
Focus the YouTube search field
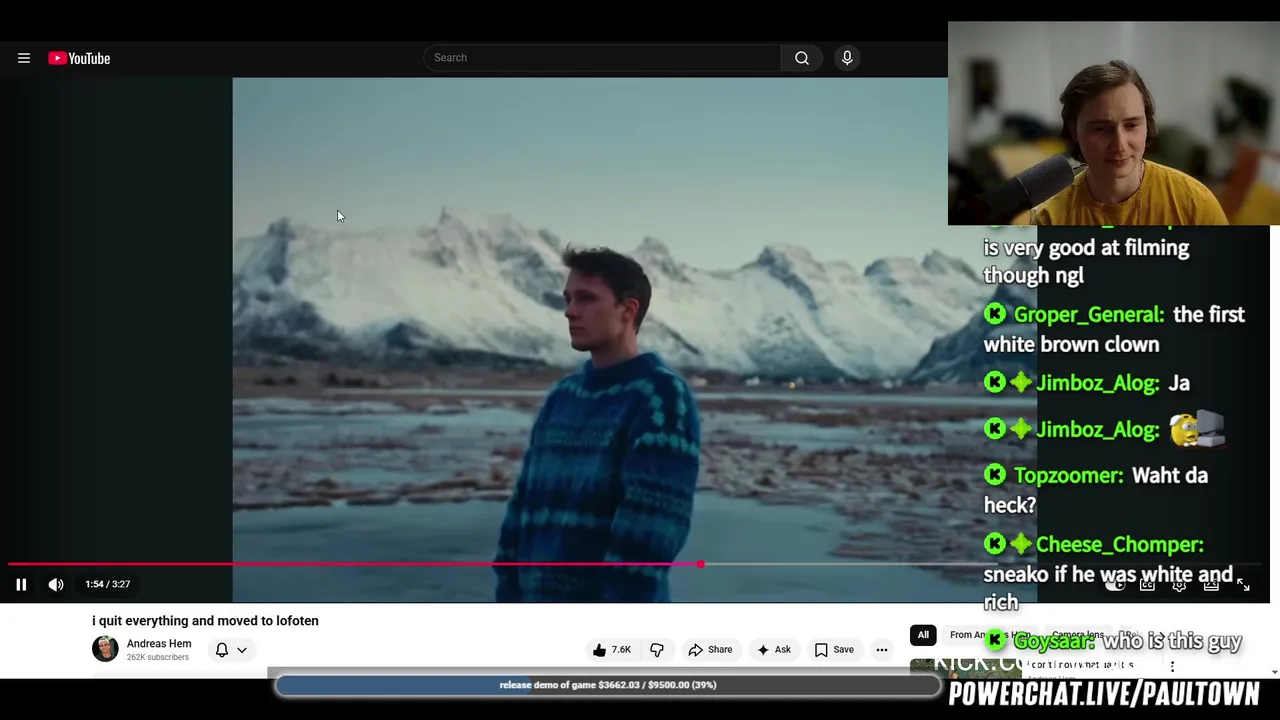[602, 58]
